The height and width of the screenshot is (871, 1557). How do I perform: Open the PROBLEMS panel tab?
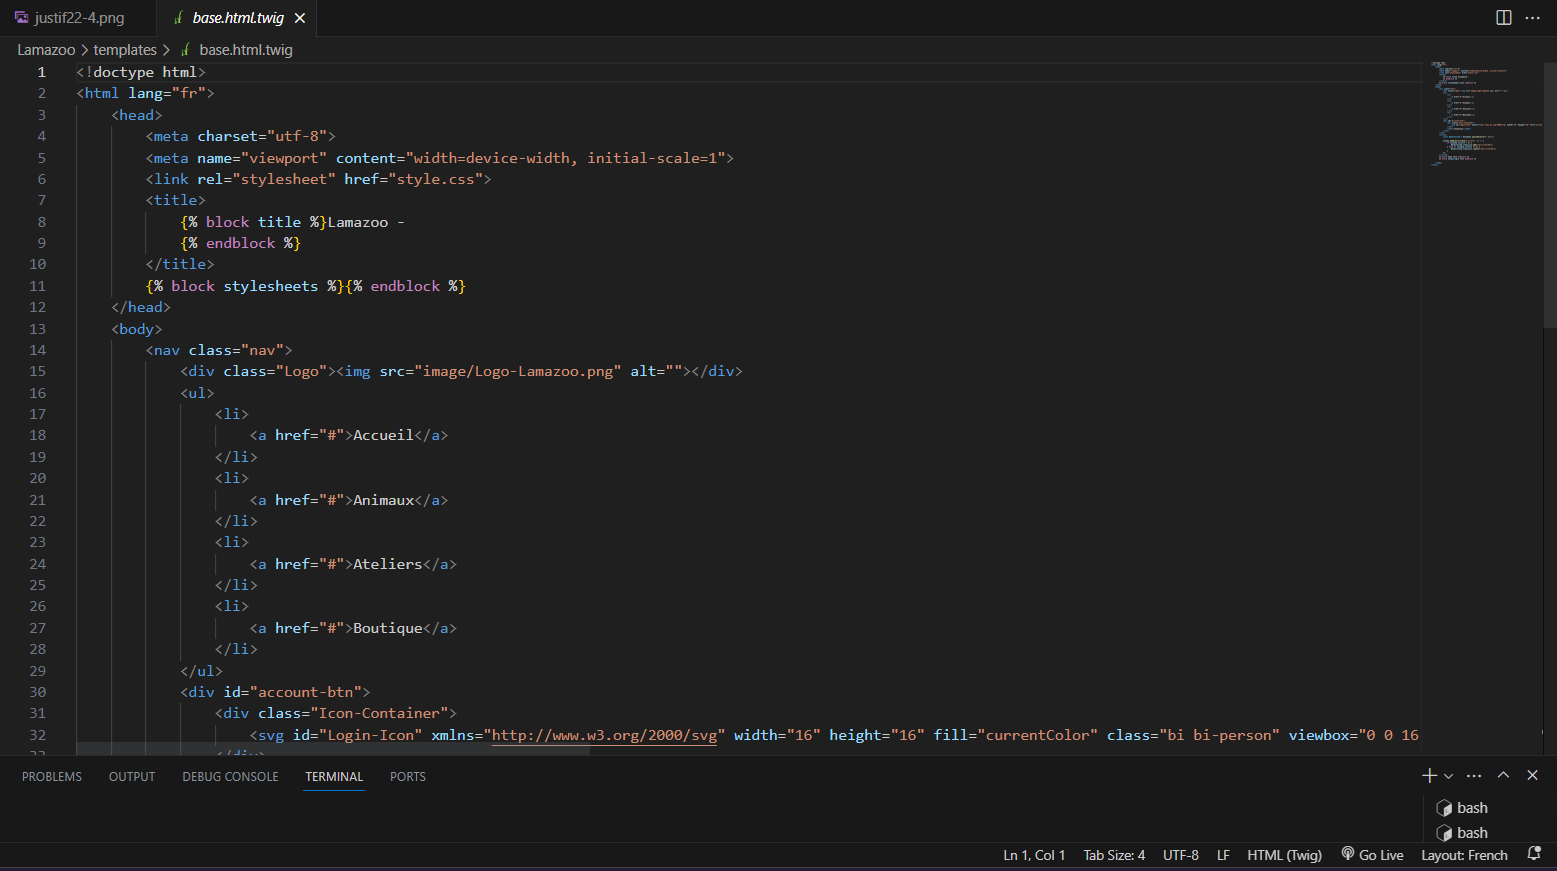(x=52, y=777)
